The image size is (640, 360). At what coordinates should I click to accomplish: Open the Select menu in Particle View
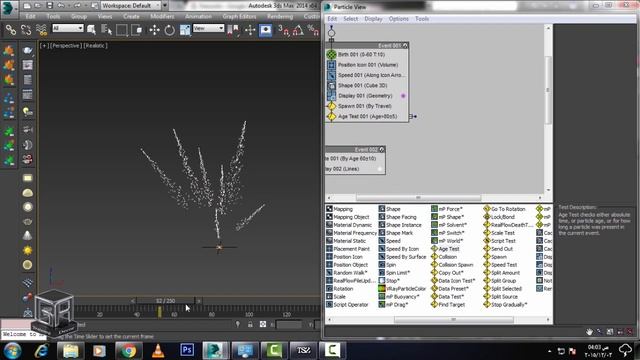350,19
